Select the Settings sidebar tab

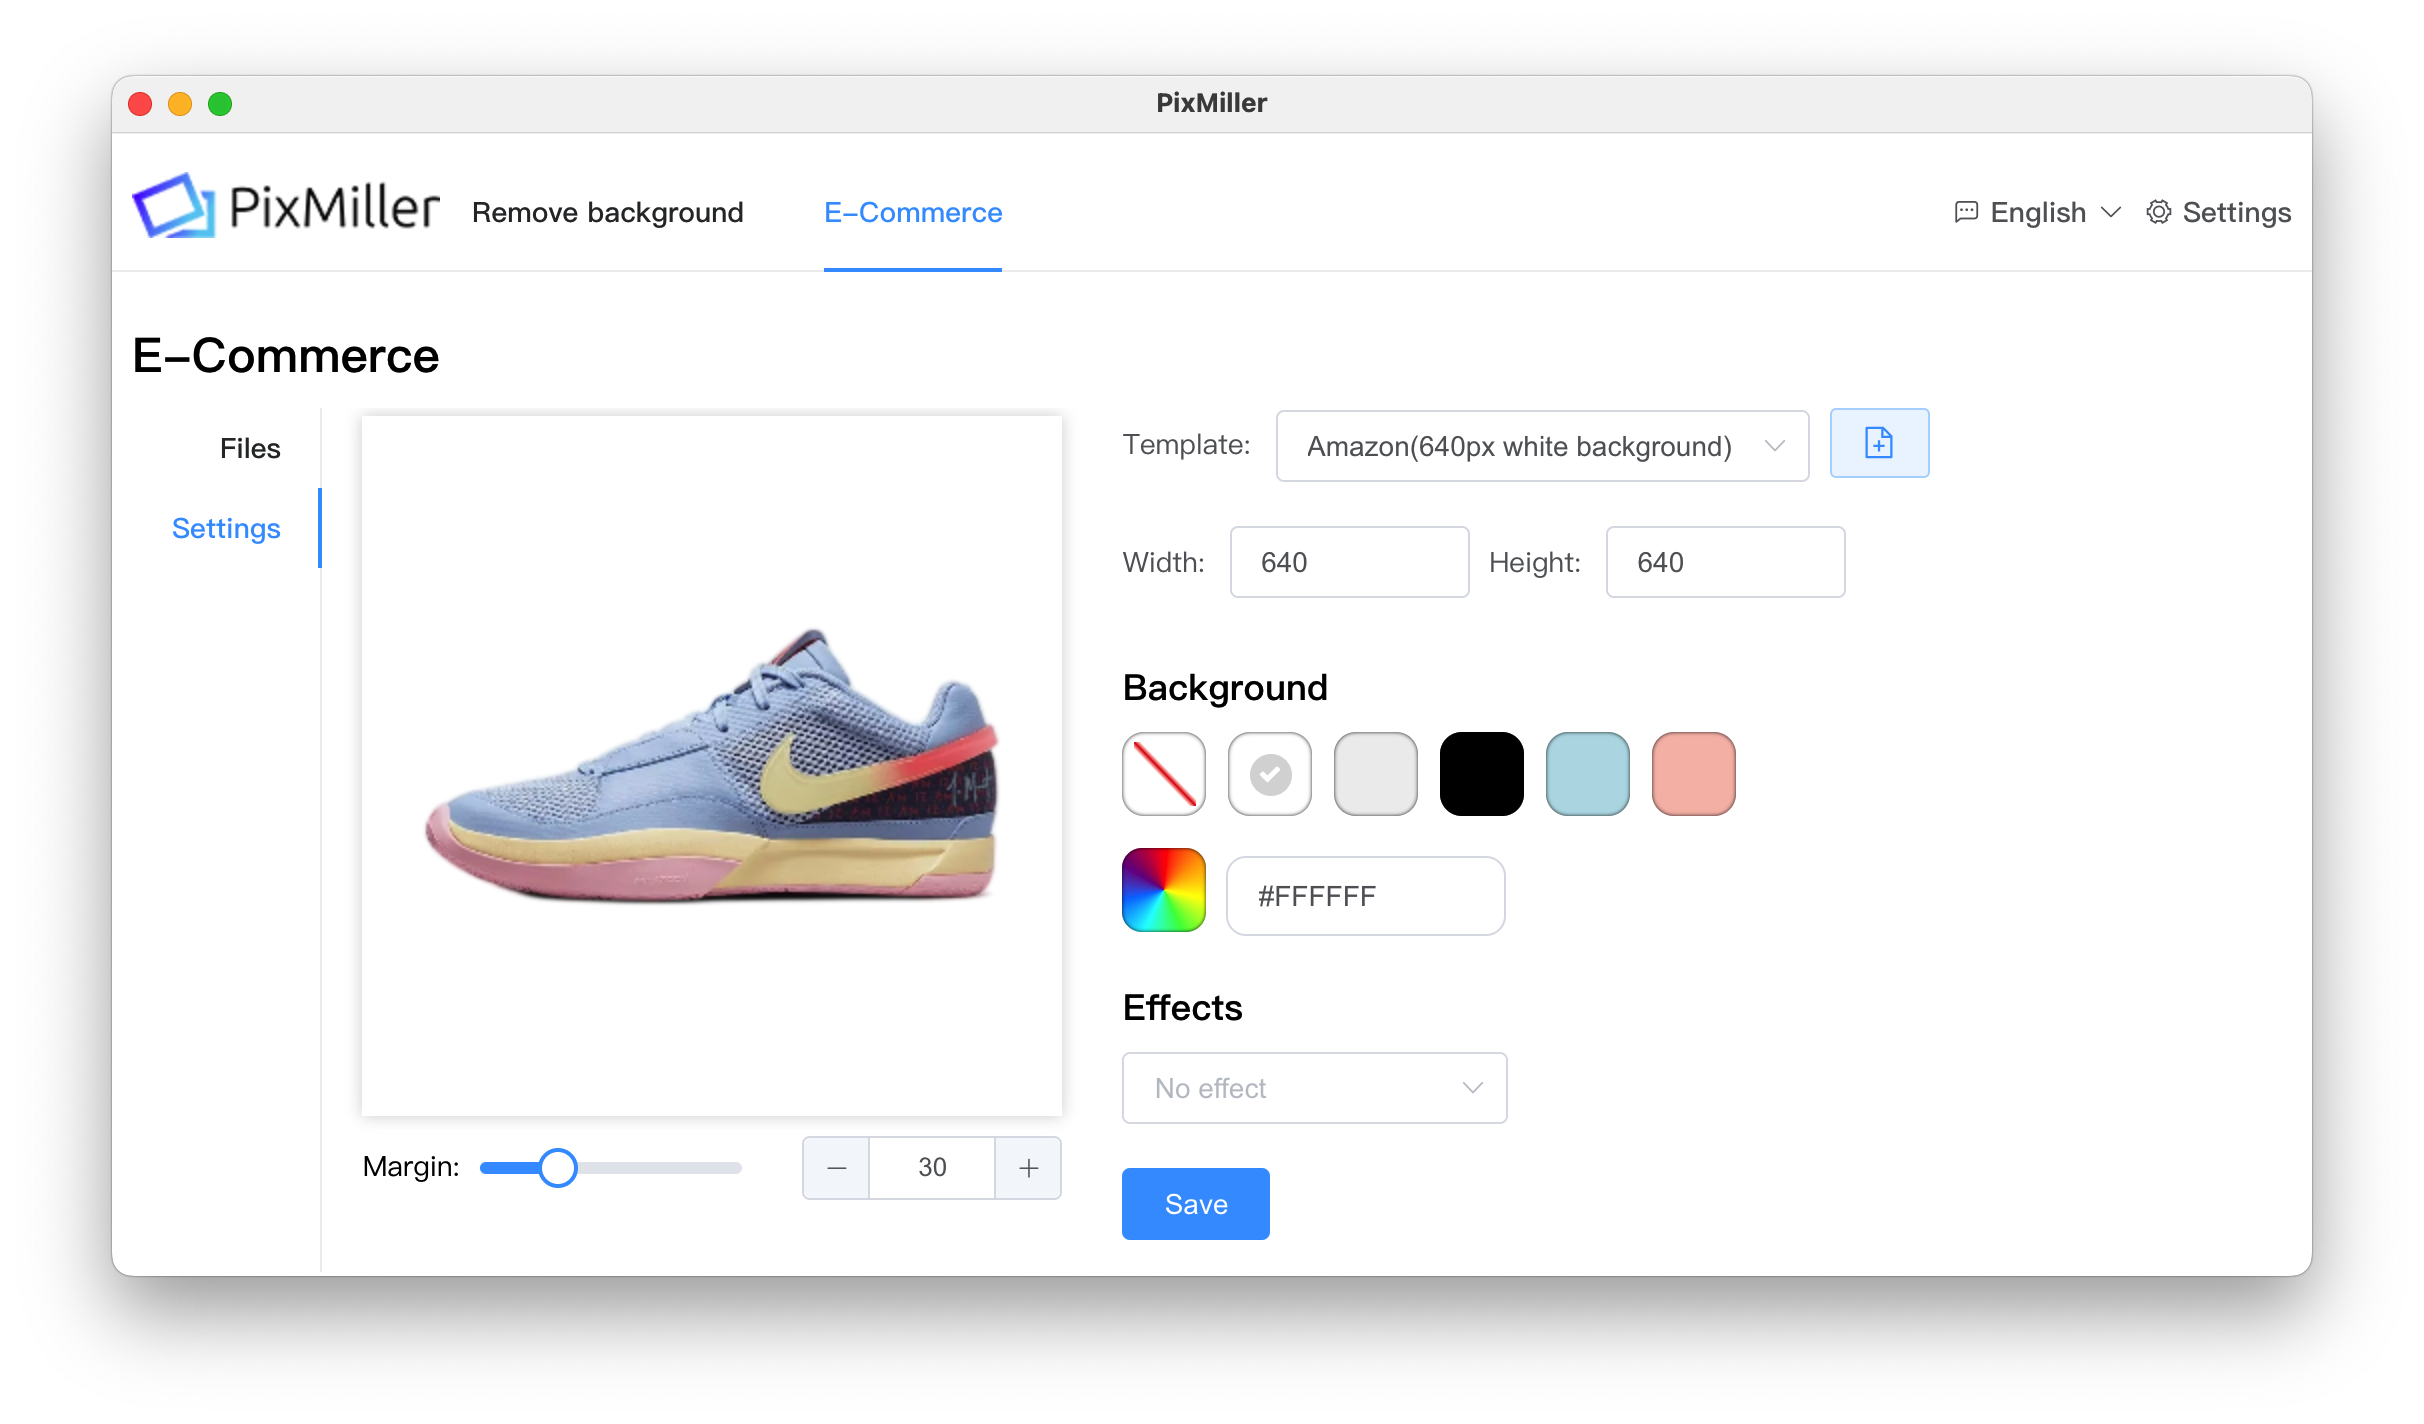click(226, 528)
